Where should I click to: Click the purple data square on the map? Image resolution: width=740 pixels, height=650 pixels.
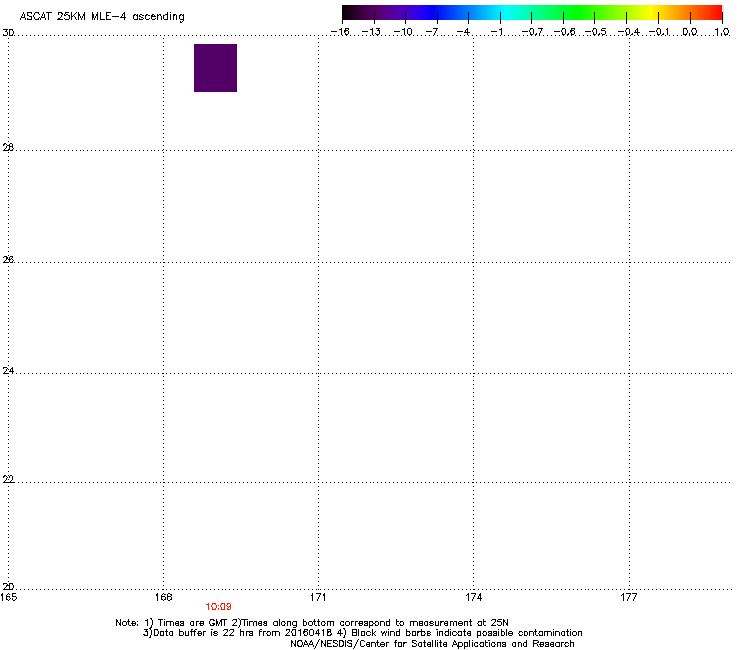[215, 68]
